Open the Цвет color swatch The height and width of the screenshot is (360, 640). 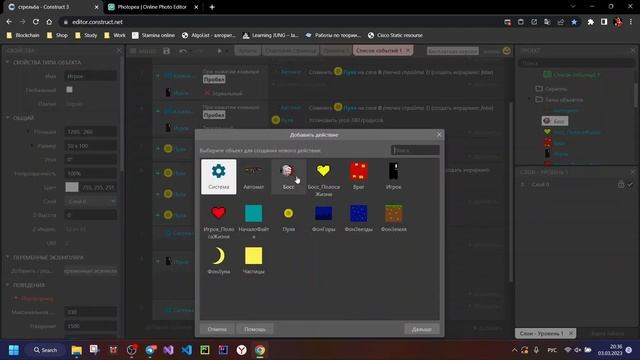(72, 187)
